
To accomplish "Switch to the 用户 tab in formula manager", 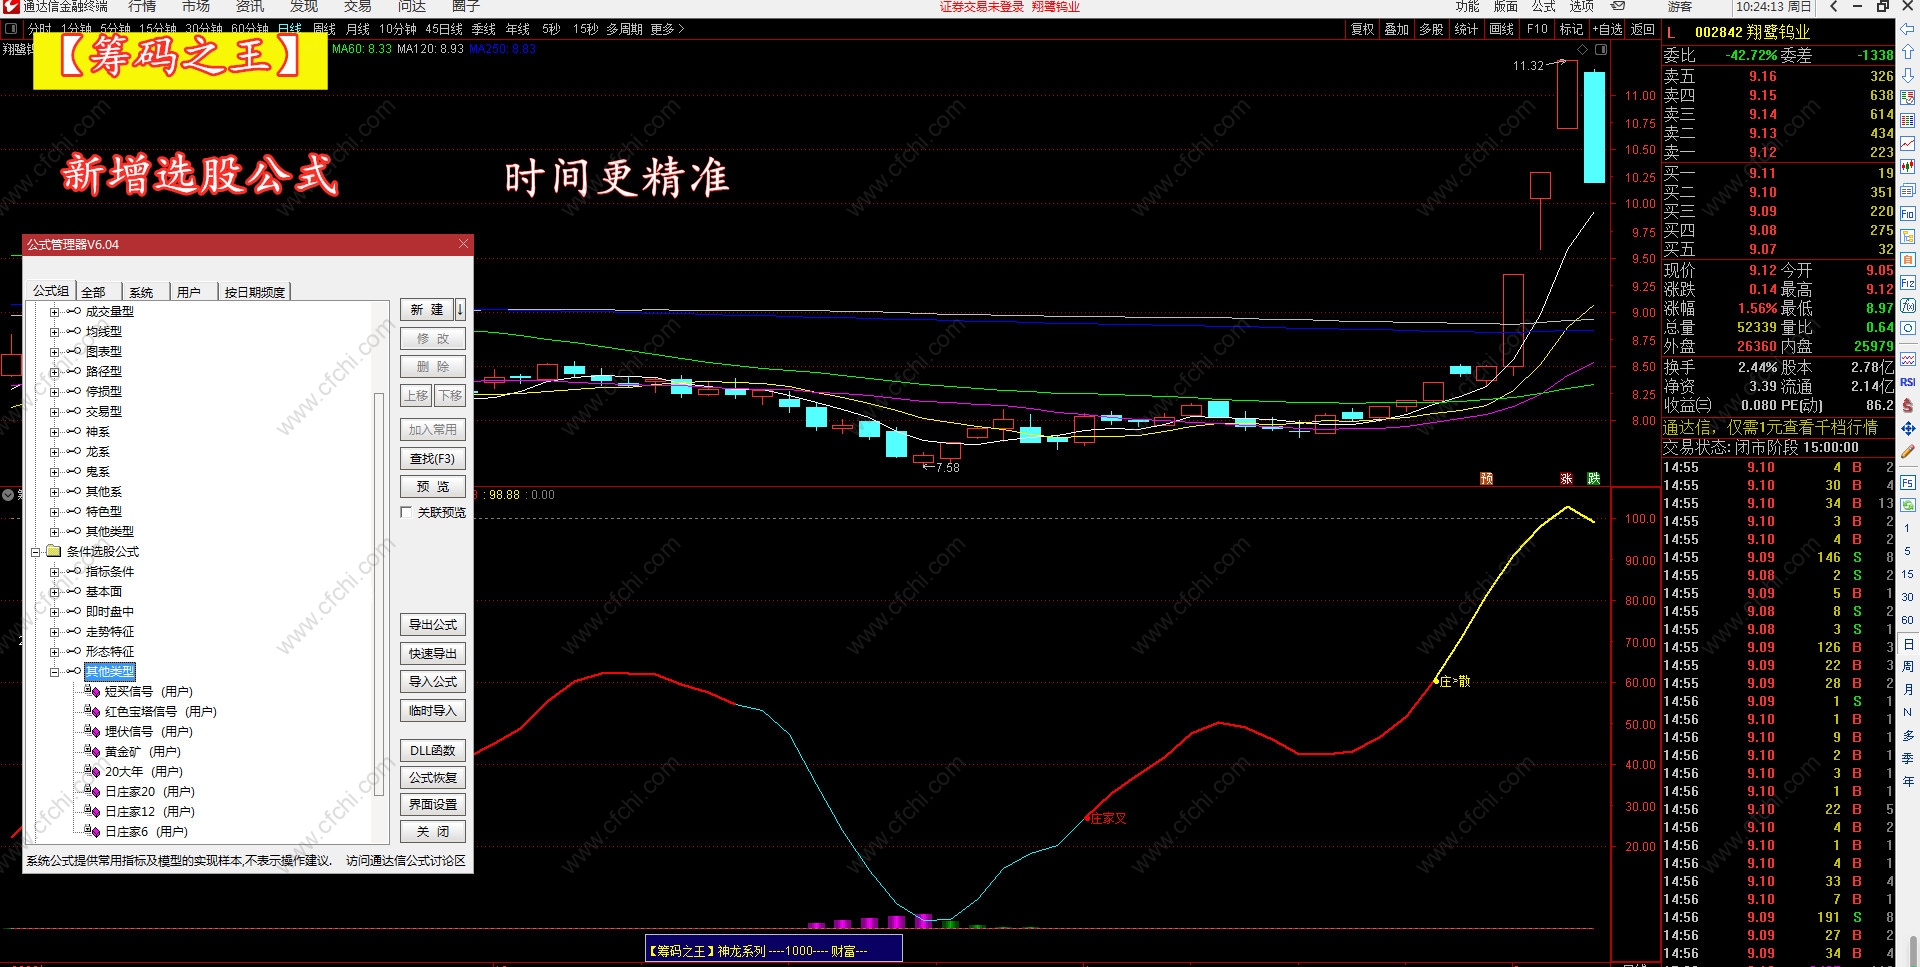I will click(x=189, y=292).
